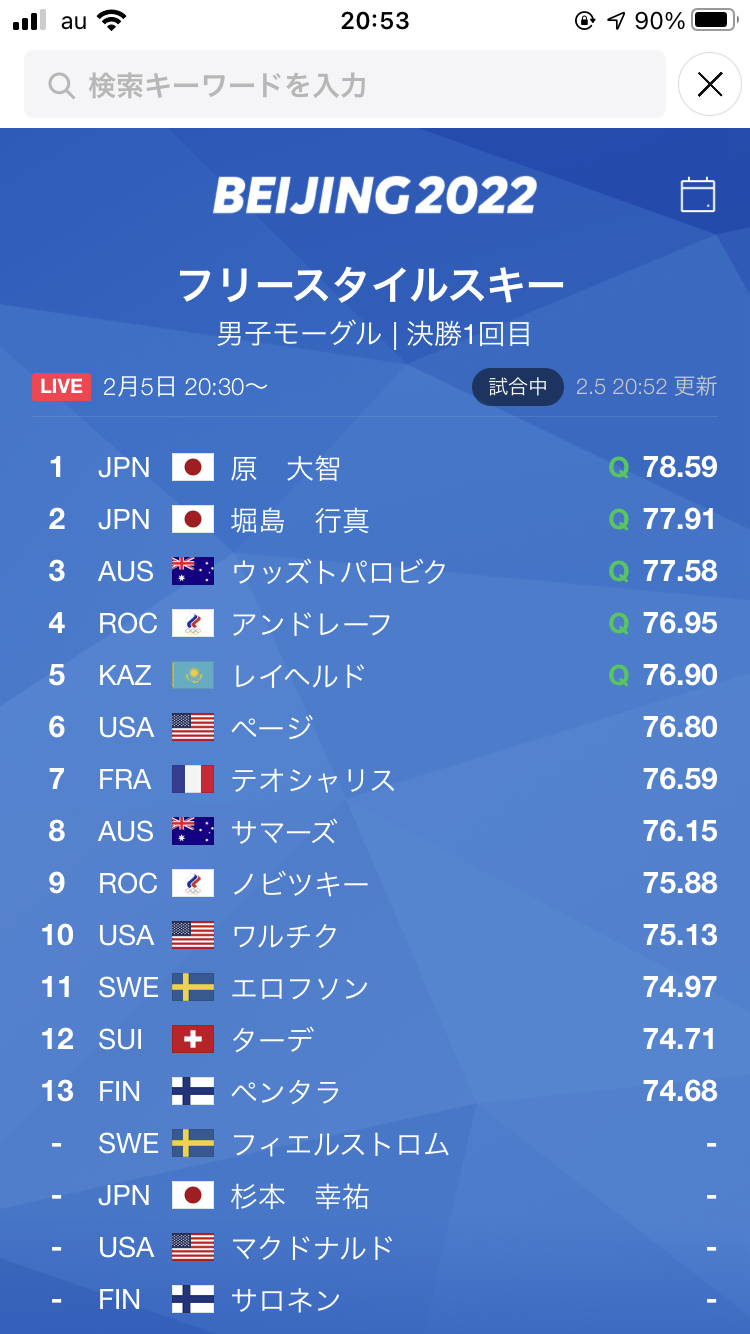Tap the search keyword input field
Image resolution: width=750 pixels, height=1334 pixels.
click(345, 85)
